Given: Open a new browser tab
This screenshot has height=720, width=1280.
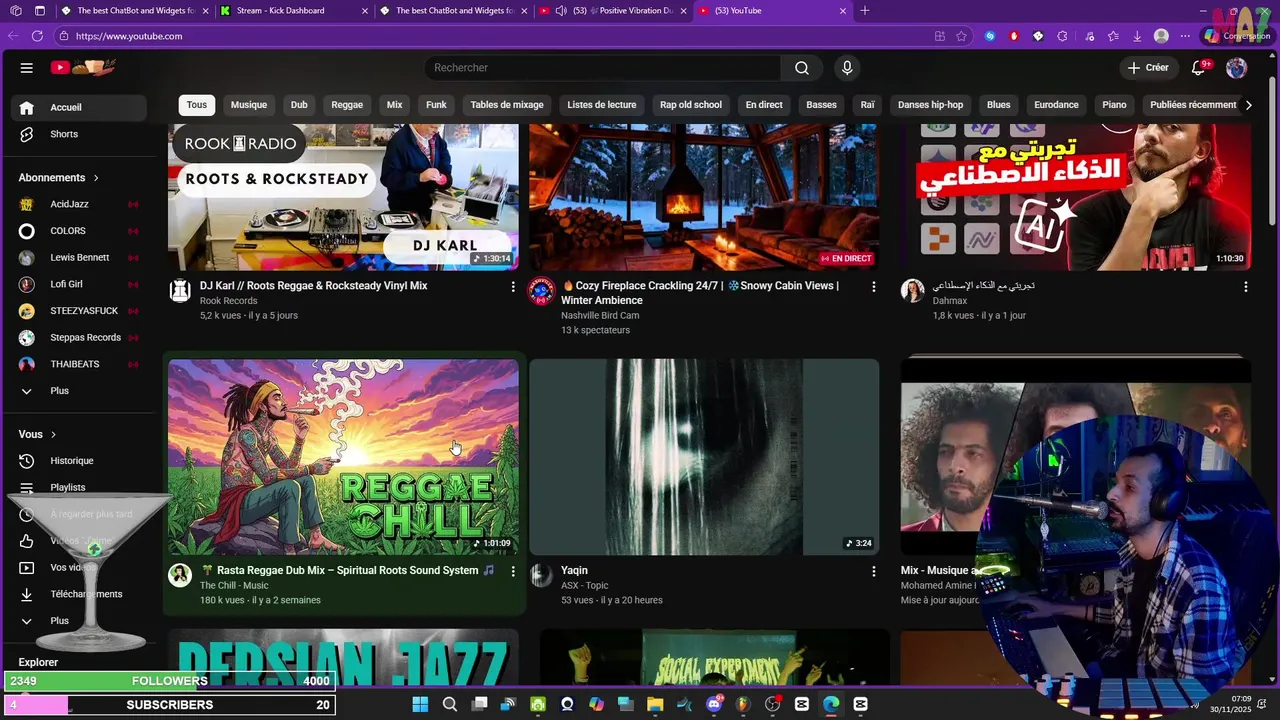Looking at the screenshot, I should [865, 11].
